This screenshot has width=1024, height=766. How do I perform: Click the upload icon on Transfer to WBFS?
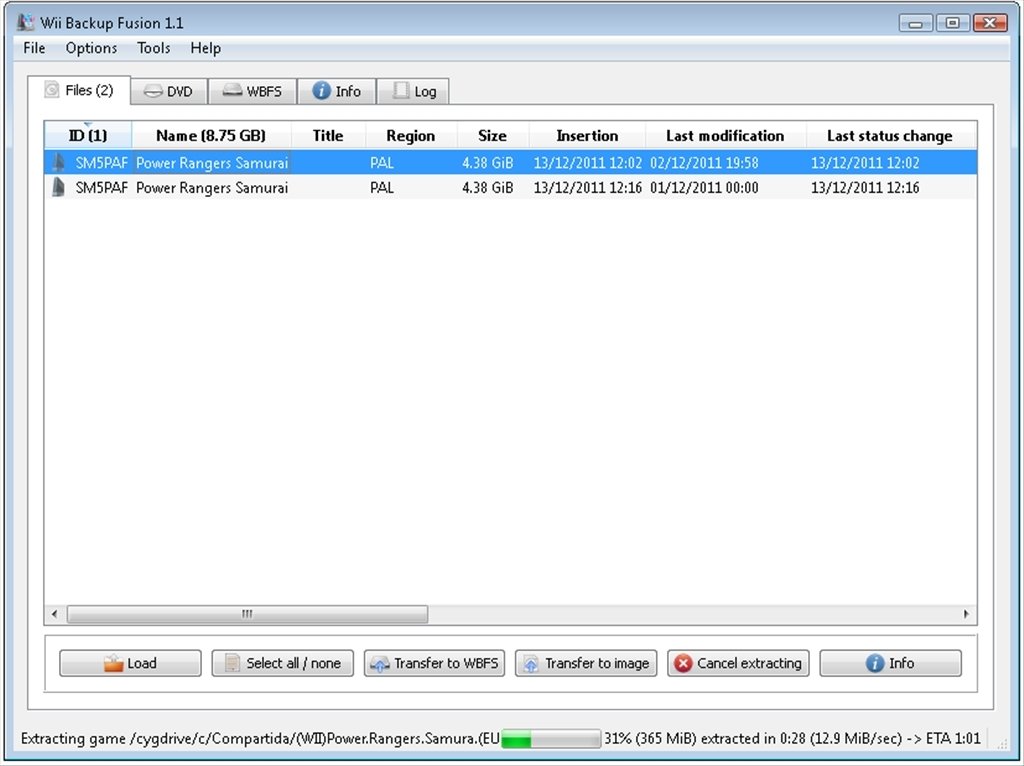(379, 664)
